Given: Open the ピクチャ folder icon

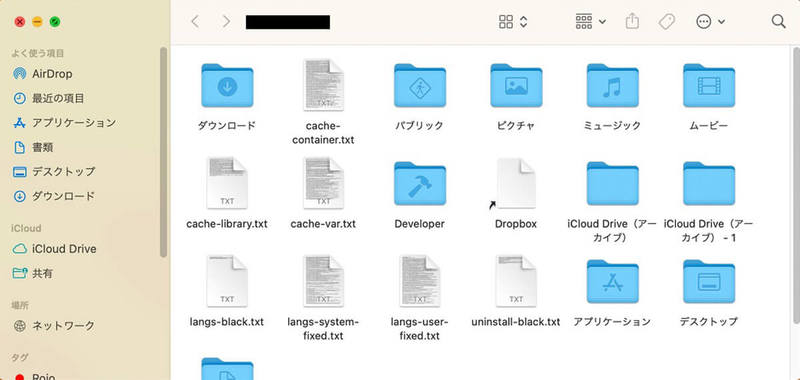Looking at the screenshot, I should 516,85.
